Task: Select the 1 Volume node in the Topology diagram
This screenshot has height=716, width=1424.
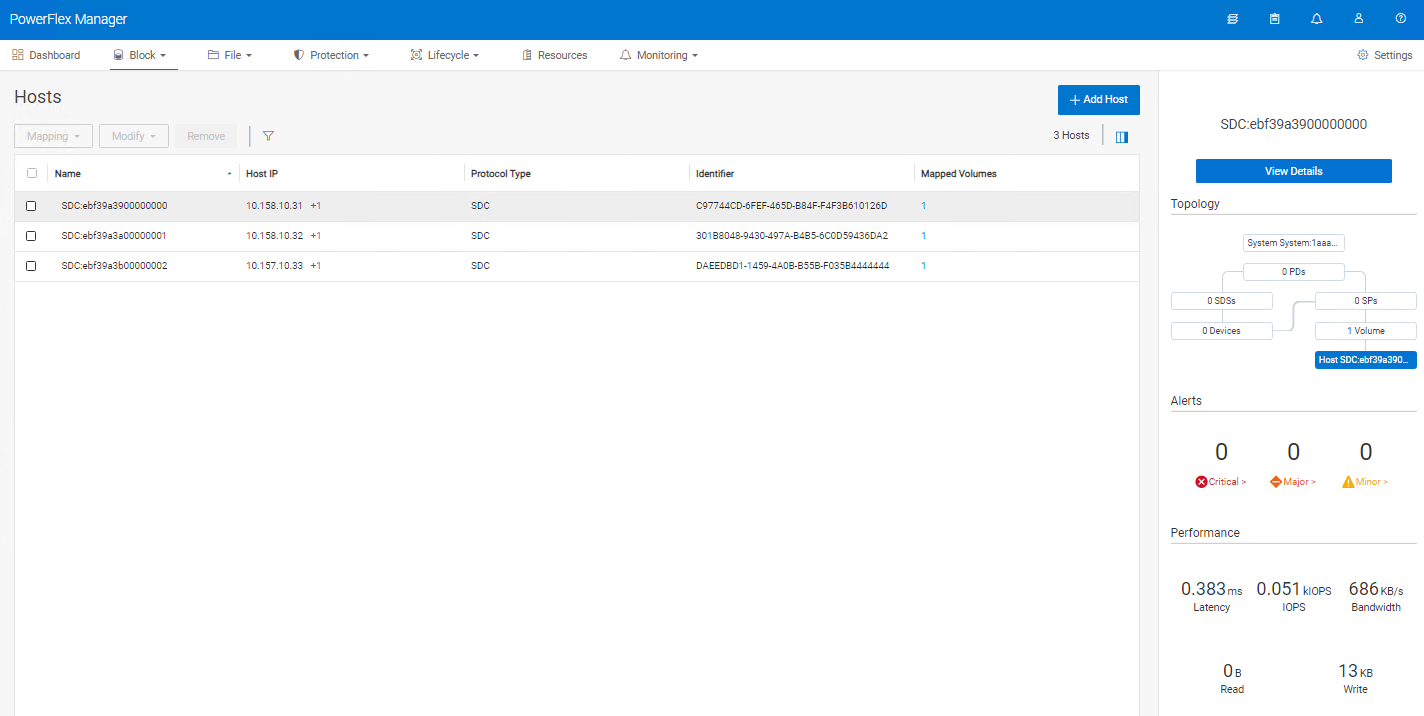Action: 1365,330
